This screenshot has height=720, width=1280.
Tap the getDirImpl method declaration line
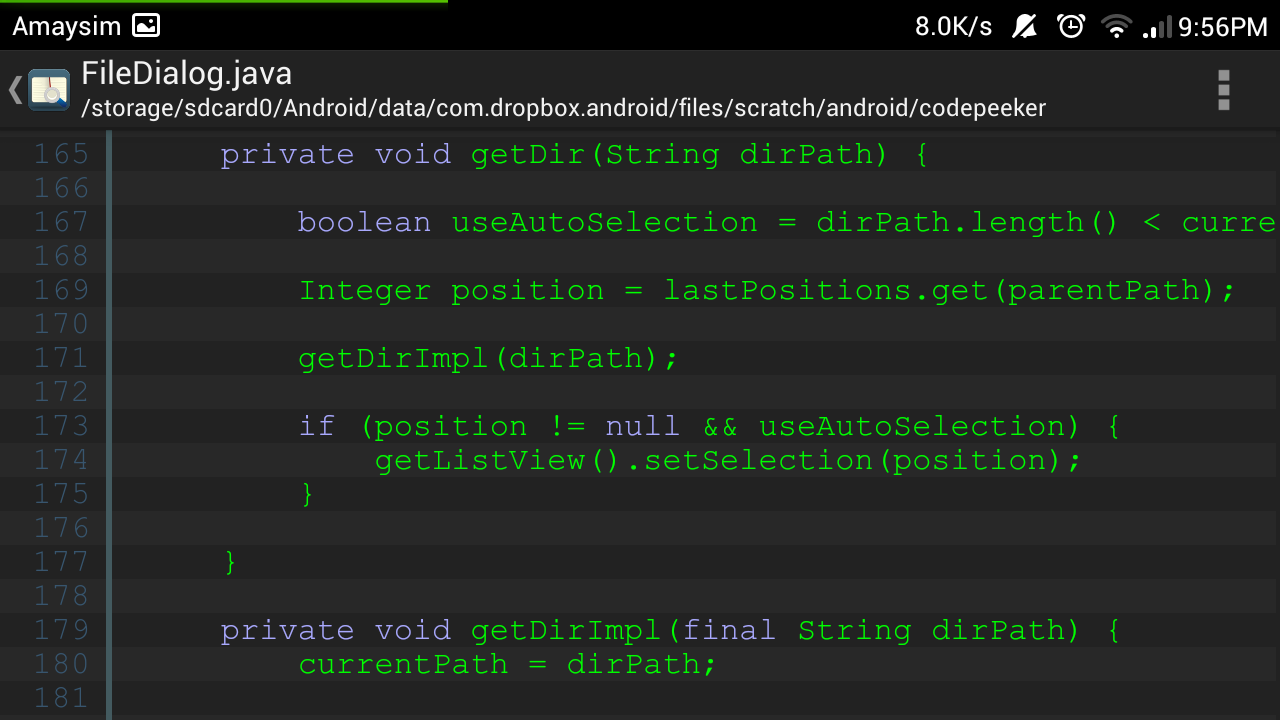coord(670,631)
